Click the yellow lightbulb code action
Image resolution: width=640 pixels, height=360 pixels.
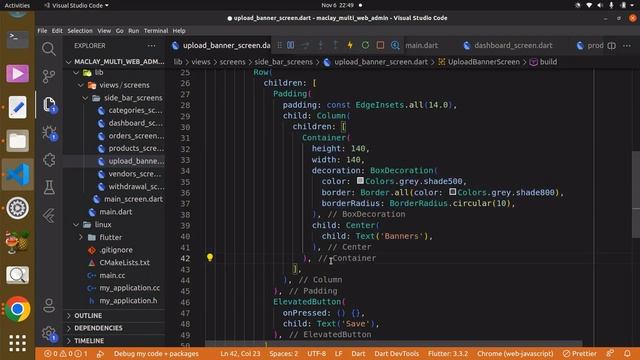[210, 258]
